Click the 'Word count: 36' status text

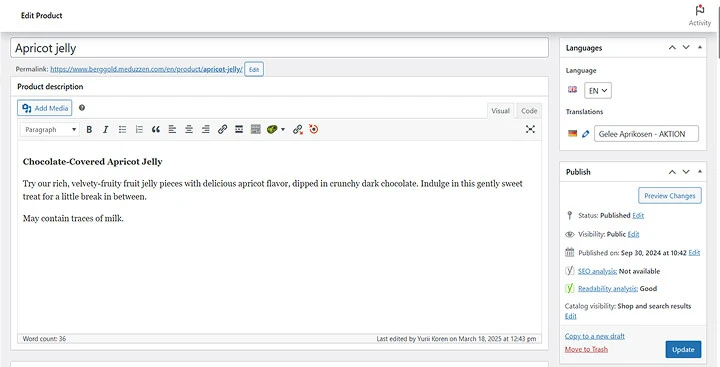coord(45,339)
